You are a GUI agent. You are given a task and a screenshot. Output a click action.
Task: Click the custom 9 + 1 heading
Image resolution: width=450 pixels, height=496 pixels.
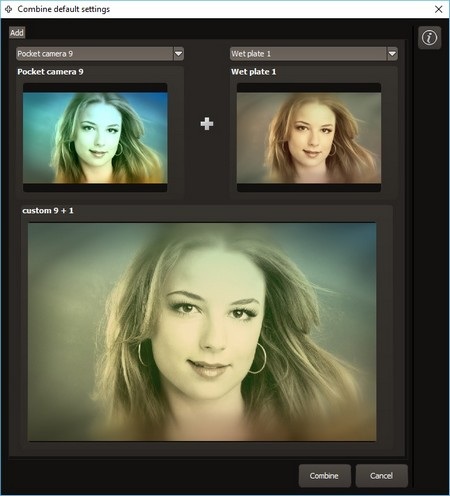[48, 211]
